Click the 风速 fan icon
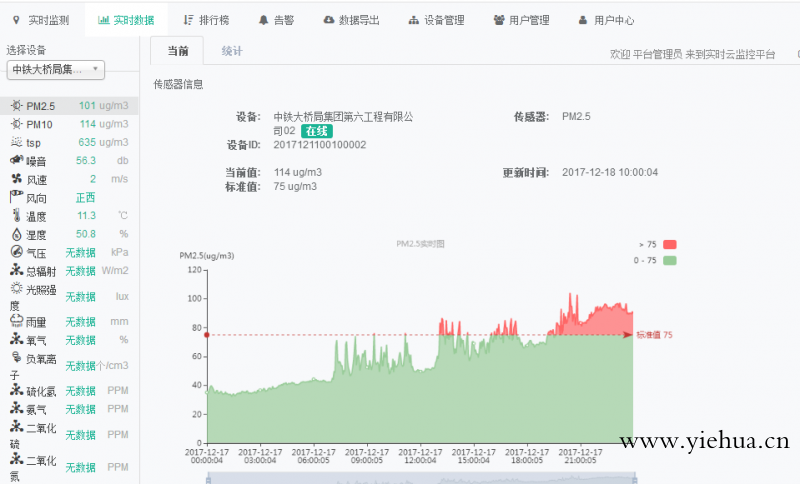Image resolution: width=800 pixels, height=484 pixels. (16, 179)
